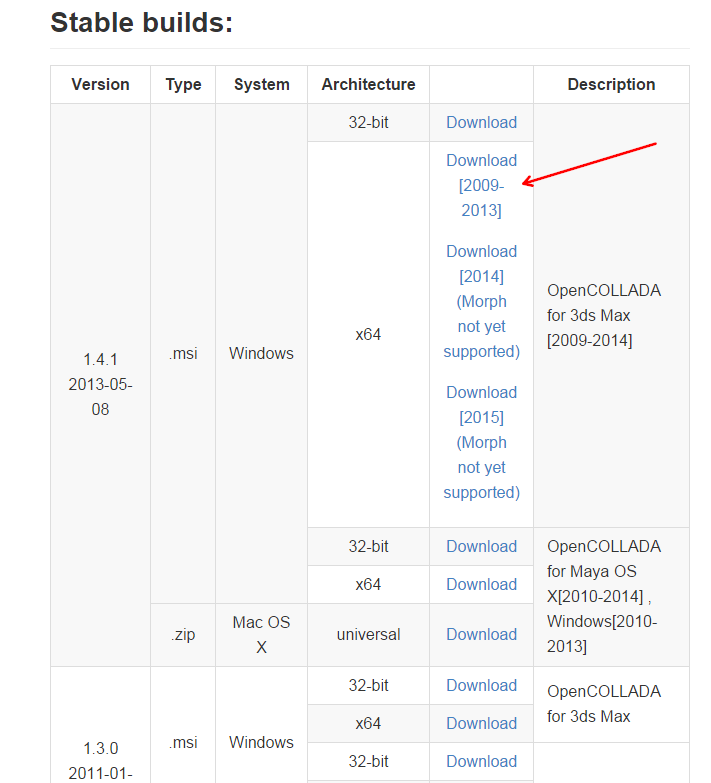Image resolution: width=711 pixels, height=783 pixels.
Task: Click the Download [2014] Morph not supported link
Action: (x=481, y=301)
